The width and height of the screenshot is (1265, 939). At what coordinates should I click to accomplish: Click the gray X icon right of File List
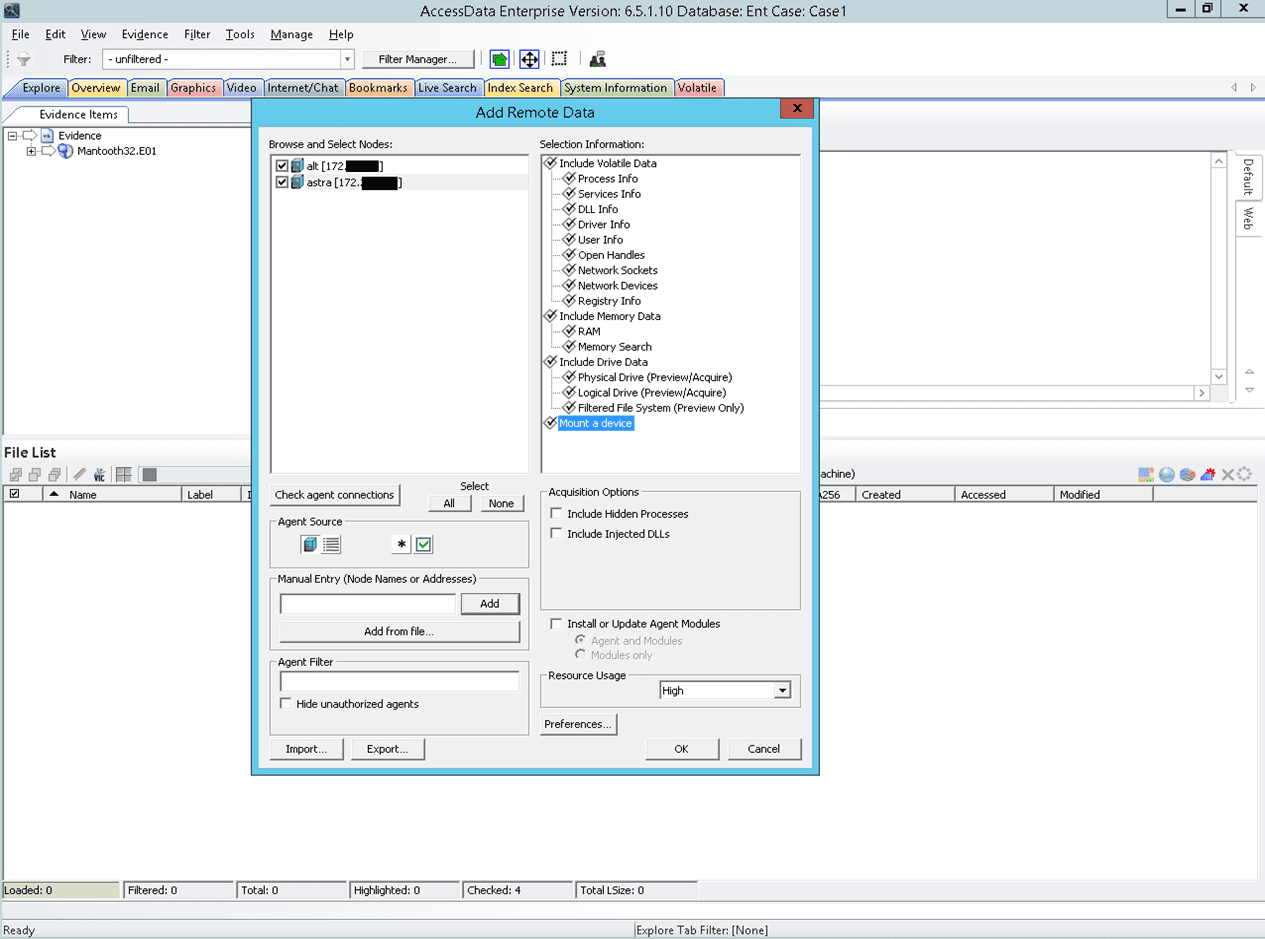[1227, 475]
